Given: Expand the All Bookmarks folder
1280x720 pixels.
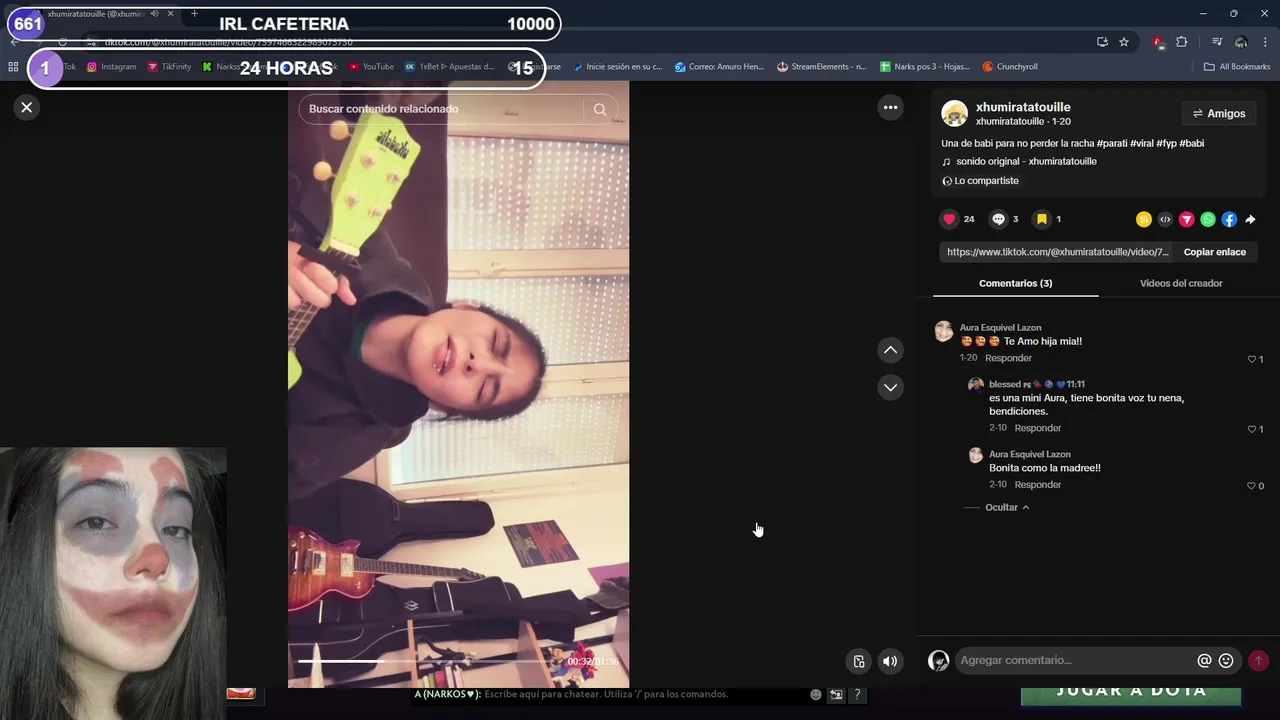Looking at the screenshot, I should click(1237, 67).
